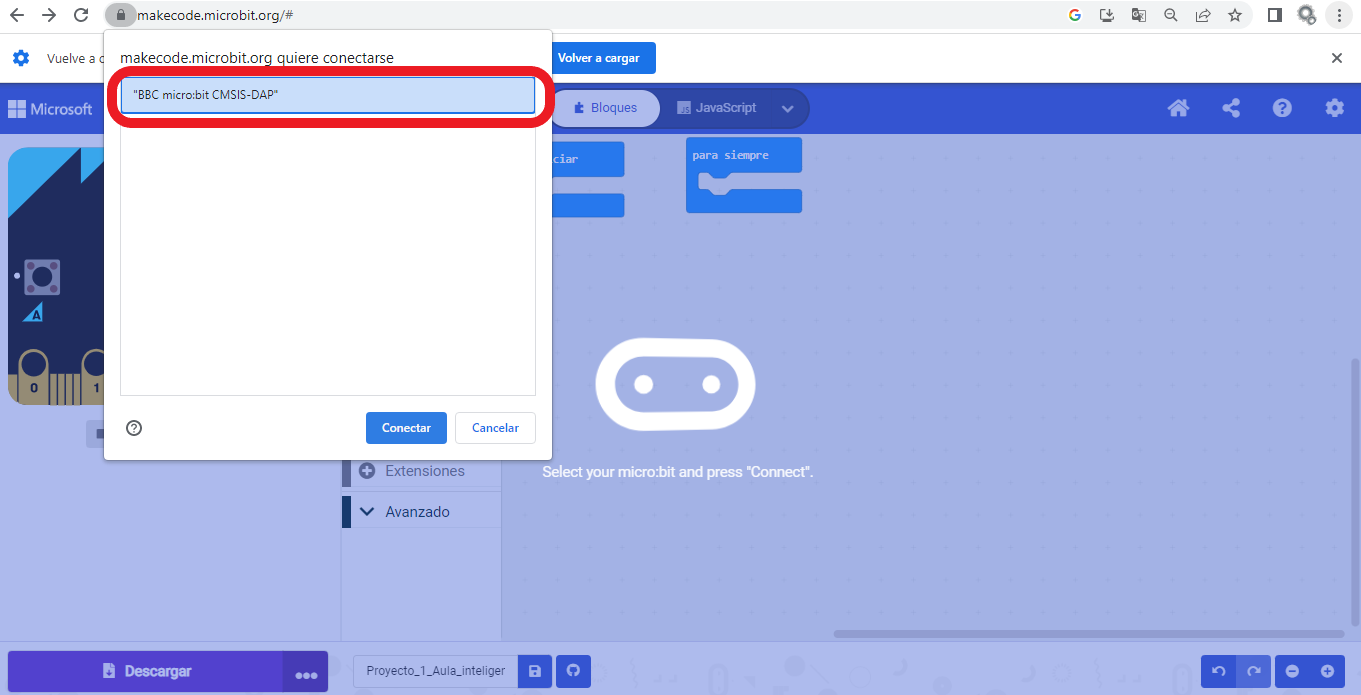Expand the JavaScript editor dropdown chevron

coord(787,108)
